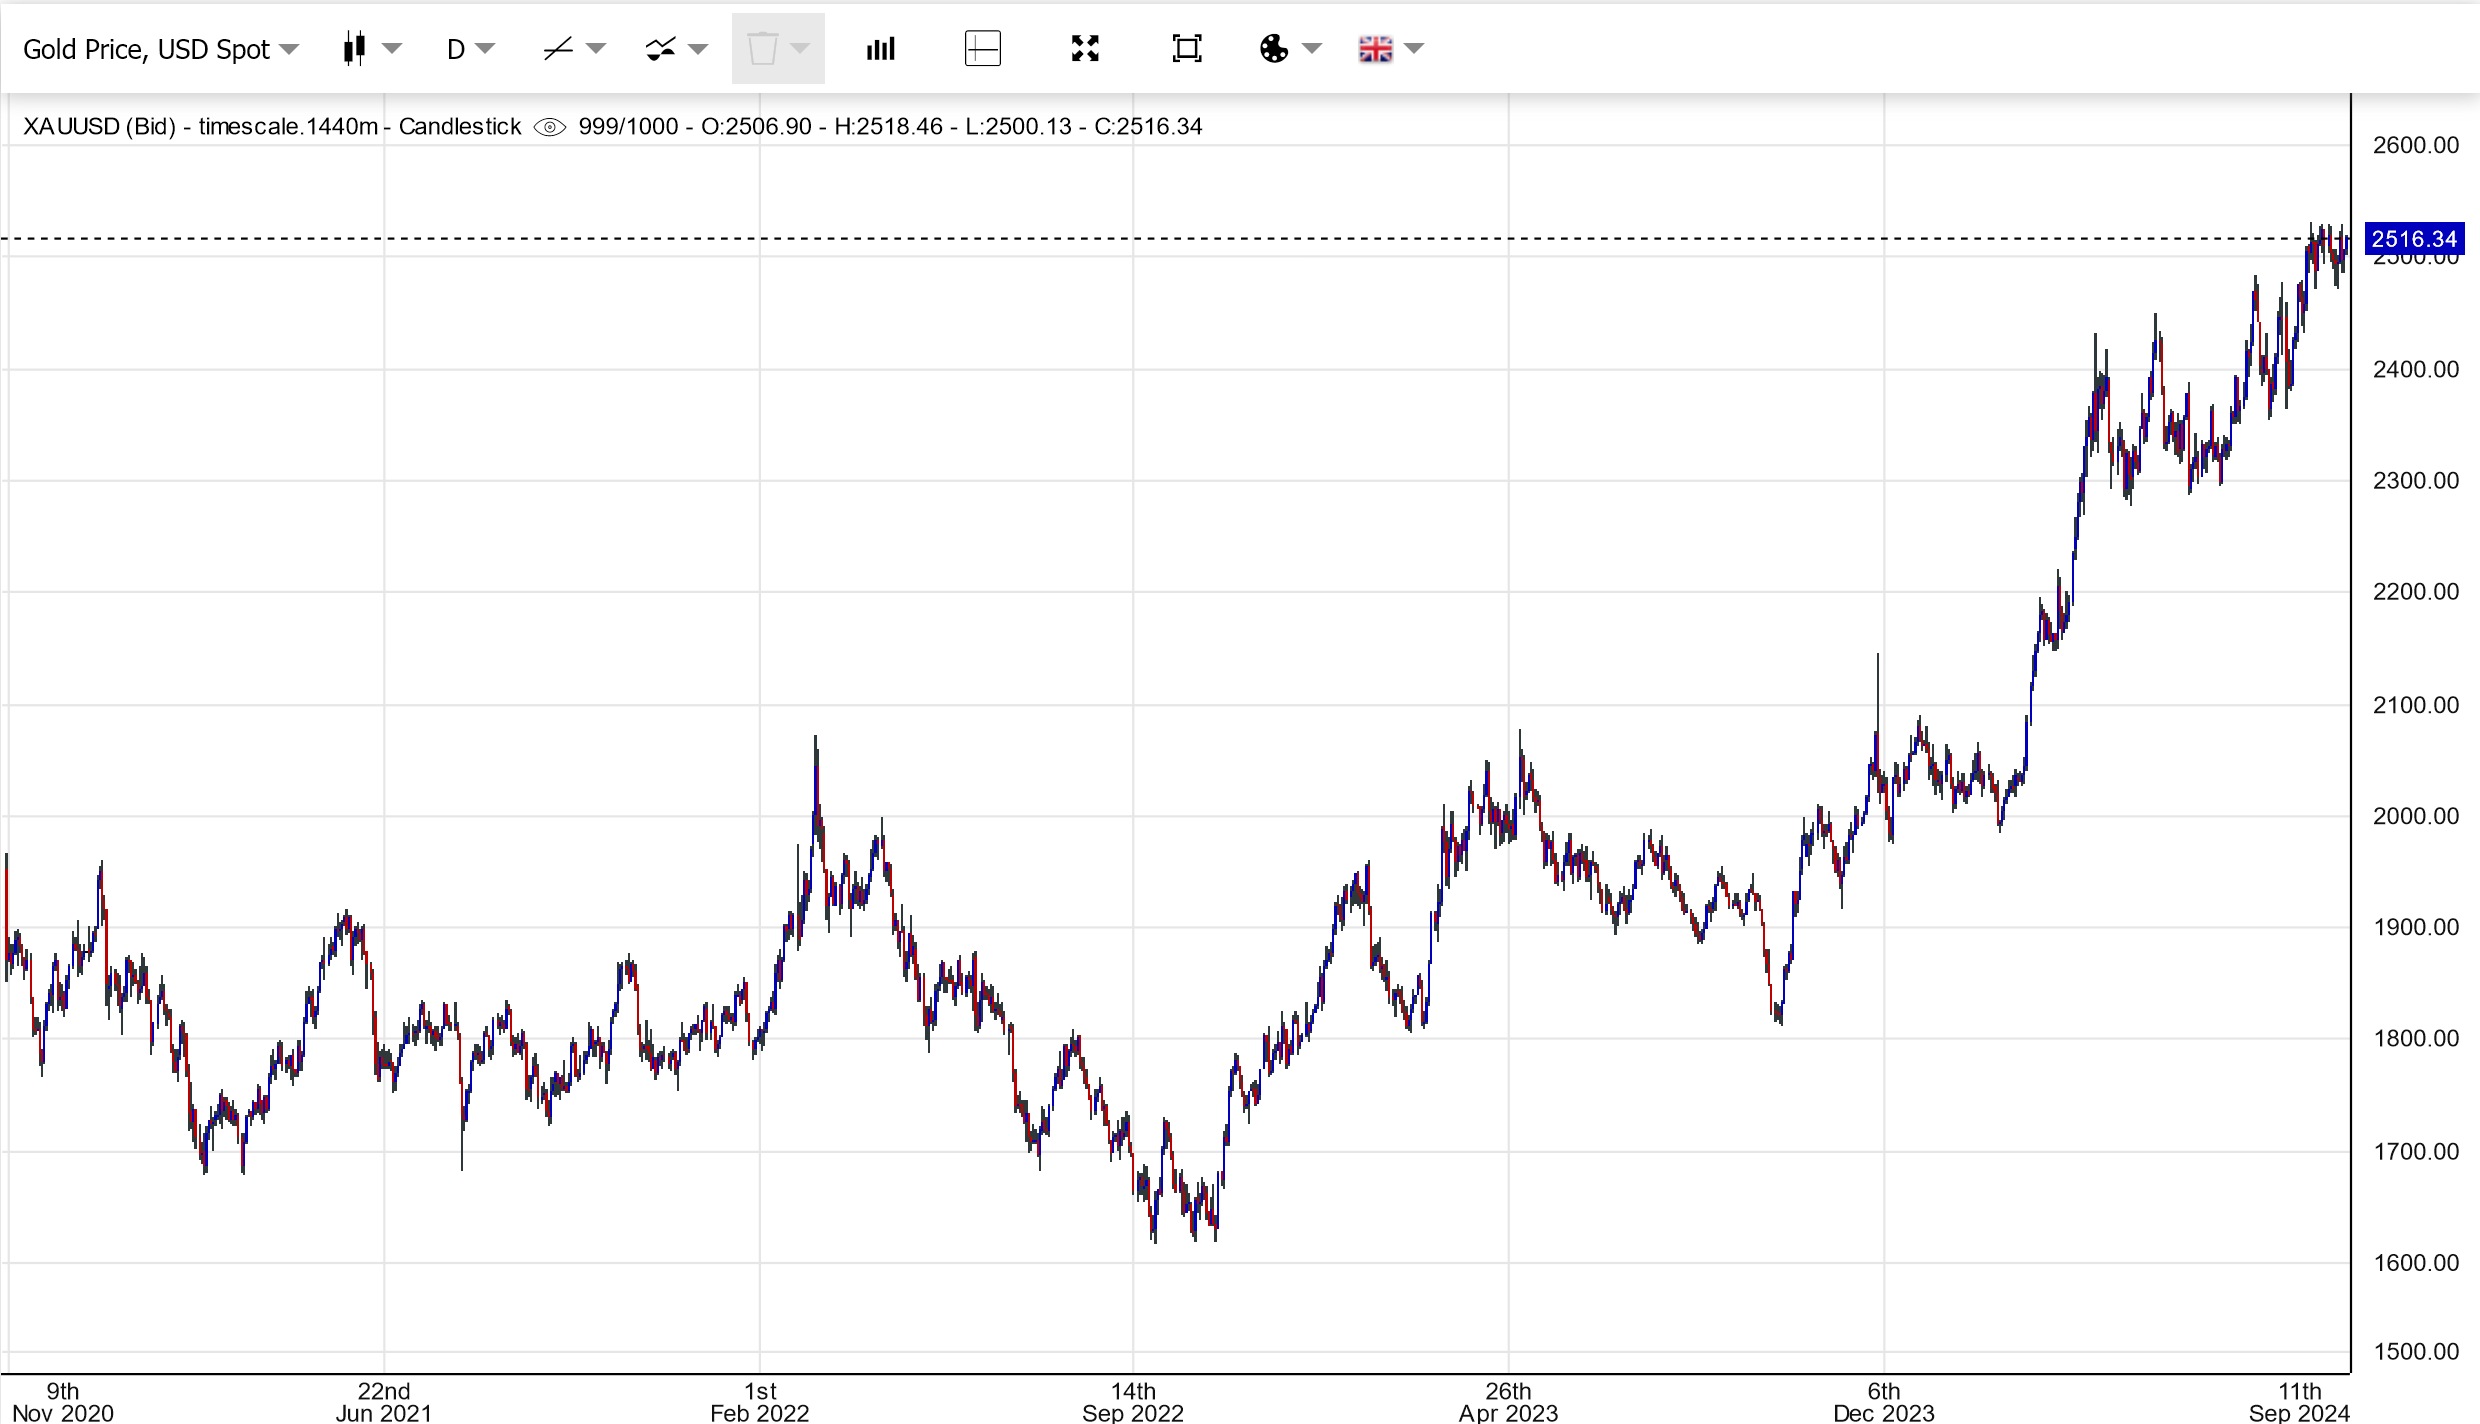The image size is (2480, 1424).
Task: Expand the UK flag language dropdown
Action: (x=1414, y=48)
